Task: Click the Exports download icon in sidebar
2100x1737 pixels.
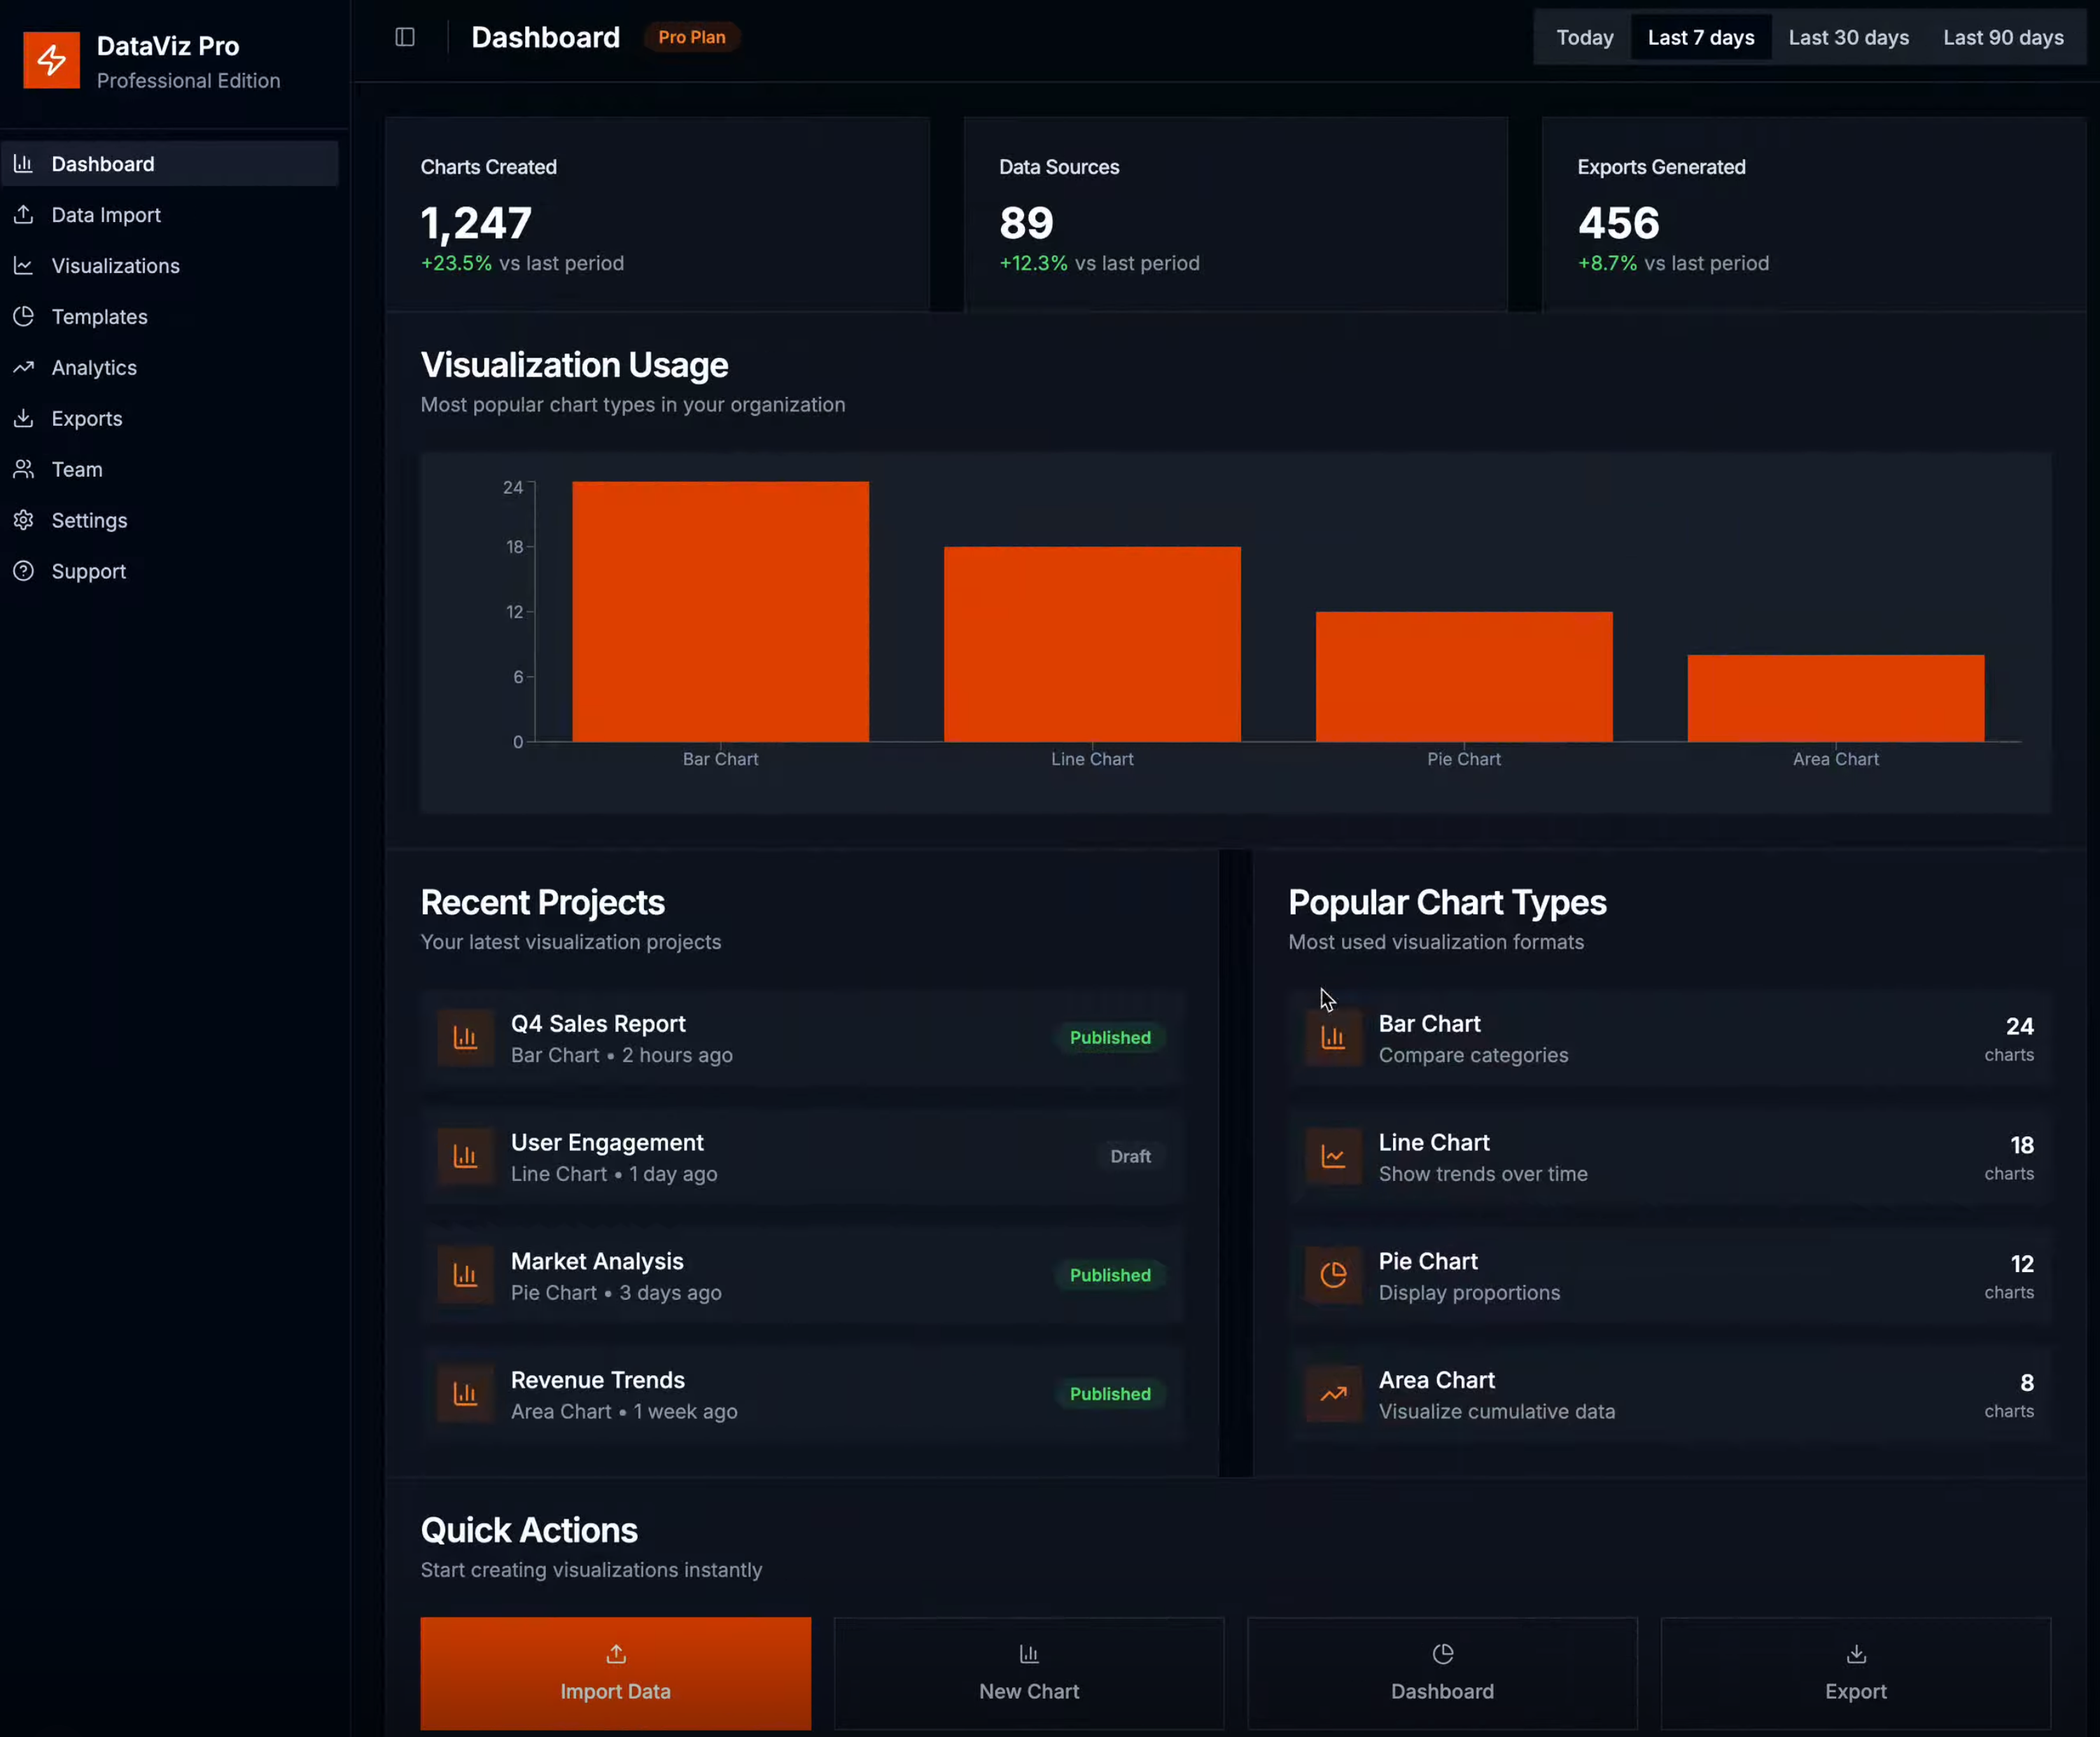Action: pyautogui.click(x=24, y=418)
